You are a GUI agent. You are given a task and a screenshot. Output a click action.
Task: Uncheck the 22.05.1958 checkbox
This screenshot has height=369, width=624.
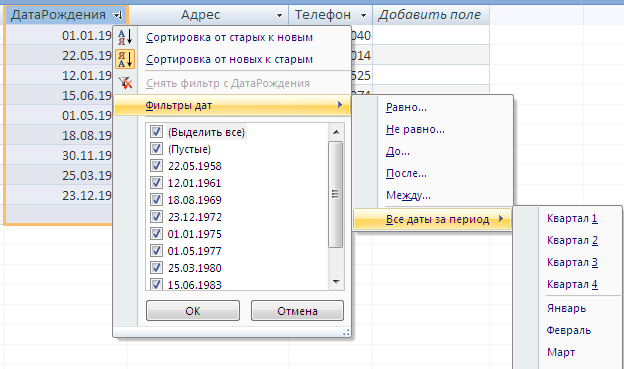(x=156, y=166)
